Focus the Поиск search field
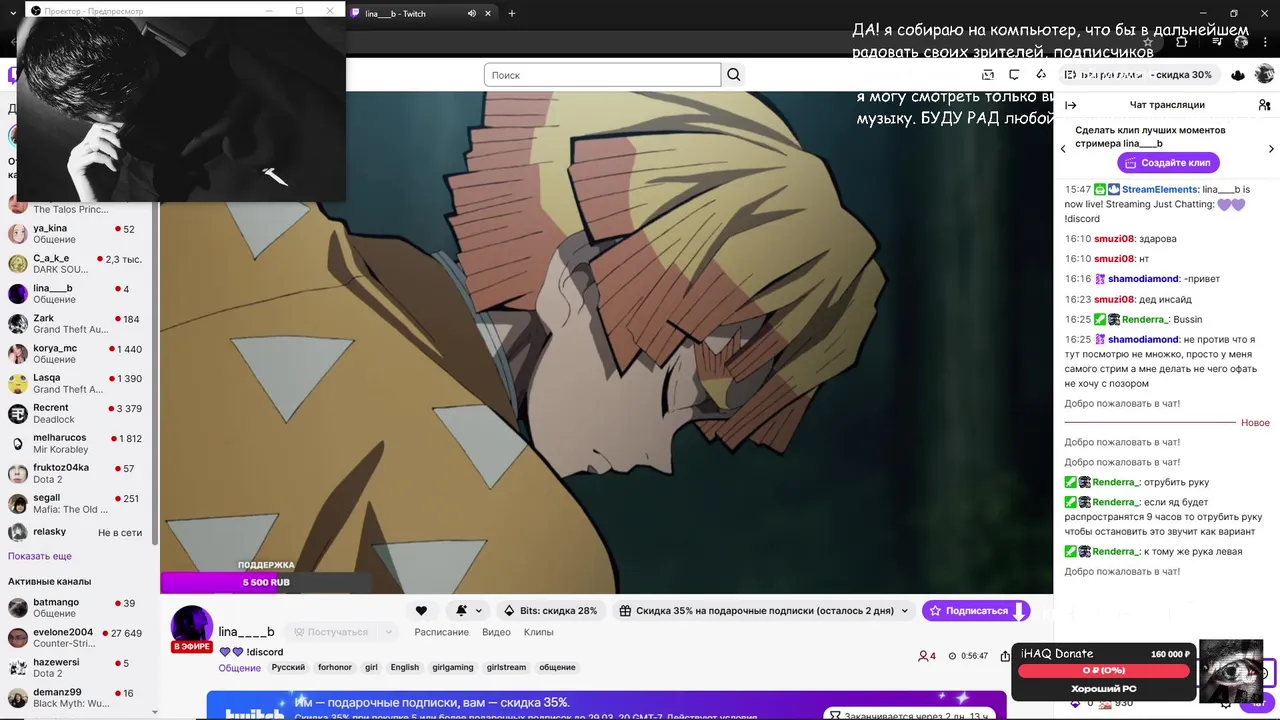The height and width of the screenshot is (720, 1280). [602, 75]
